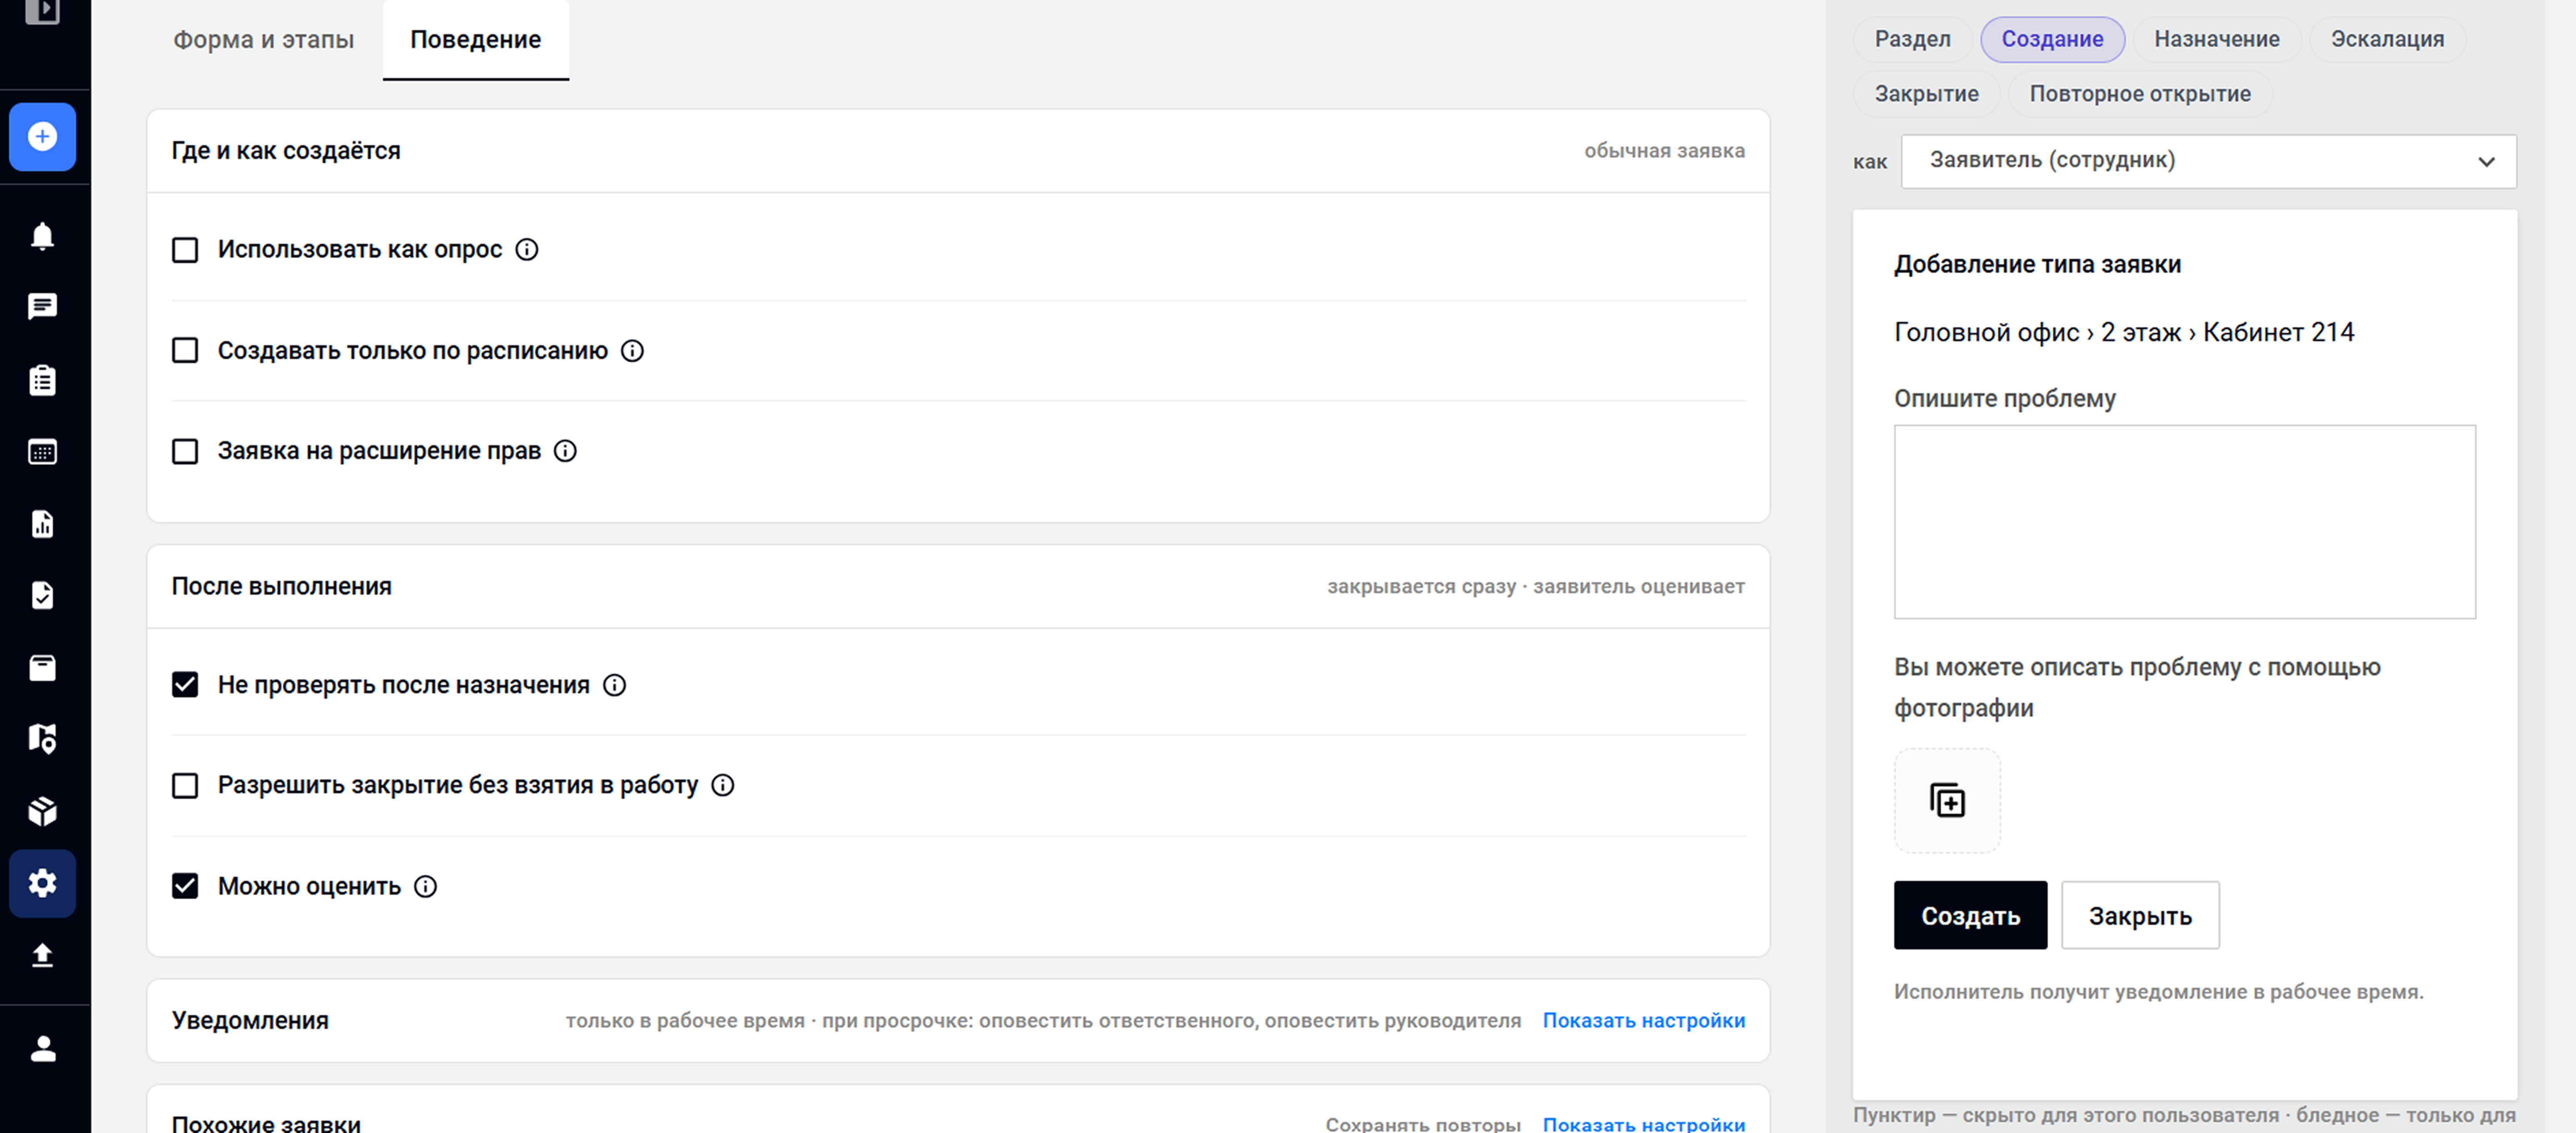Show info for 'Использовать как опрос'
Image resolution: width=2576 pixels, height=1133 pixels.
(527, 250)
